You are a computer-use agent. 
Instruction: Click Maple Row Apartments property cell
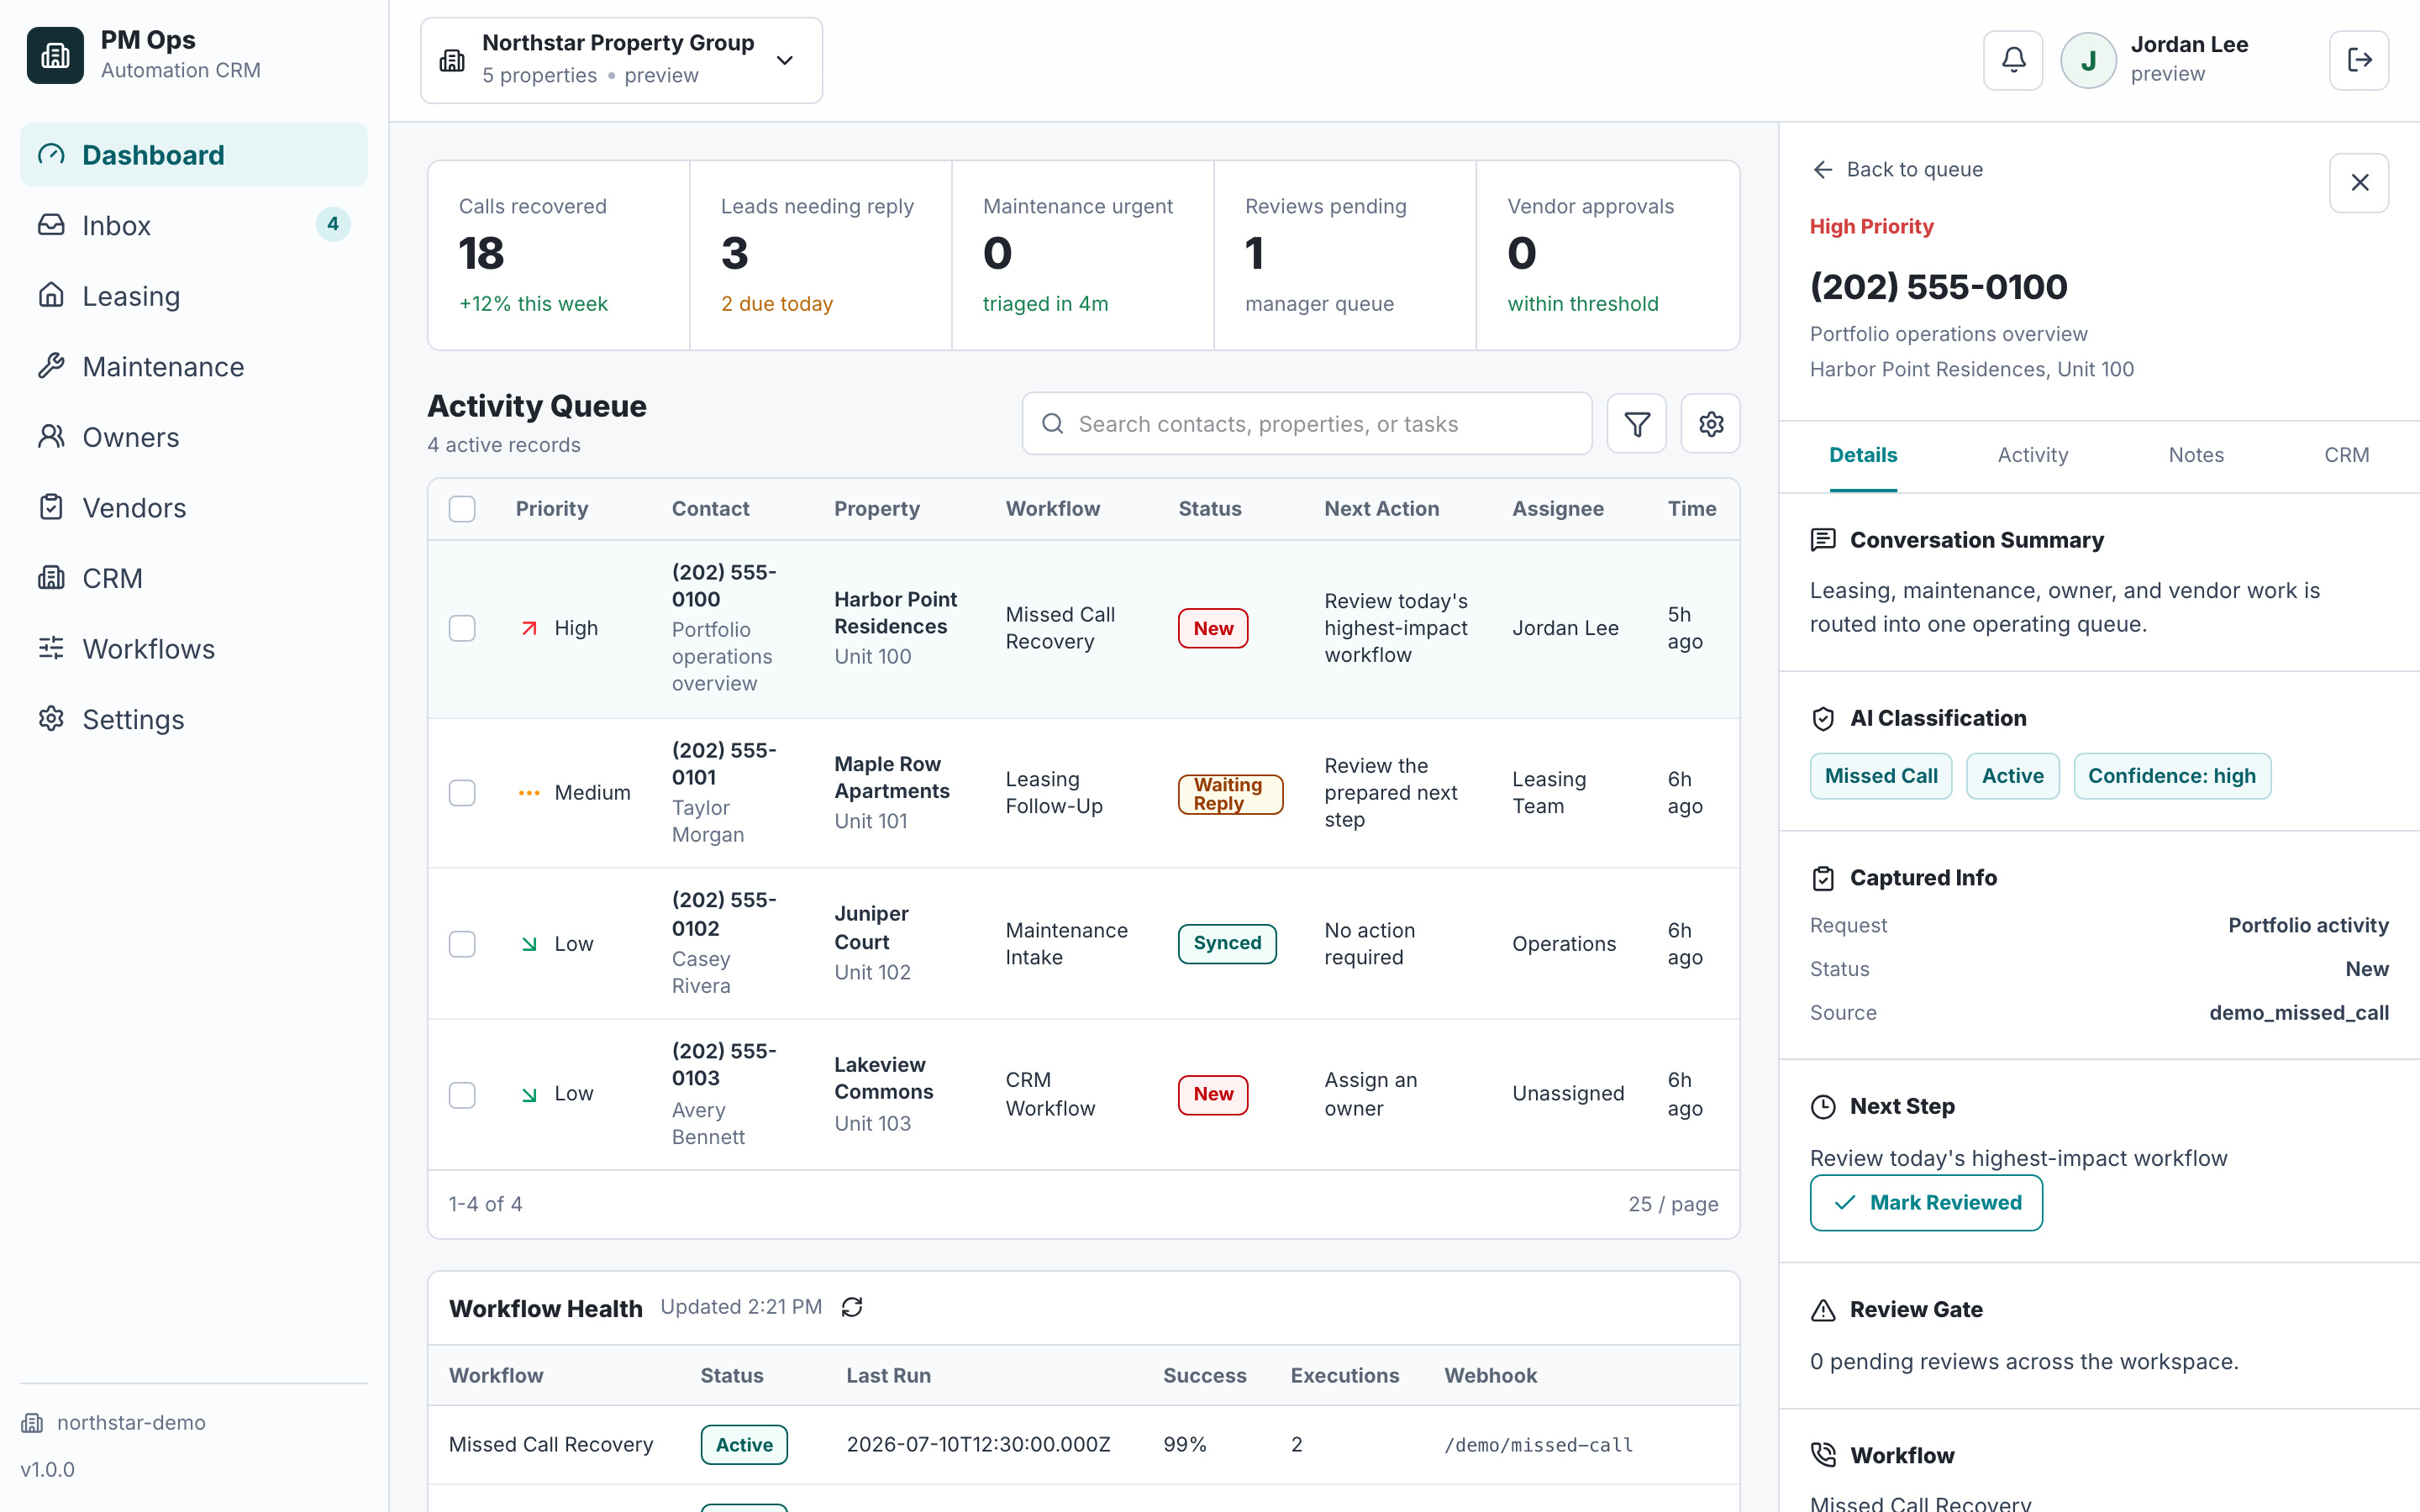click(893, 792)
